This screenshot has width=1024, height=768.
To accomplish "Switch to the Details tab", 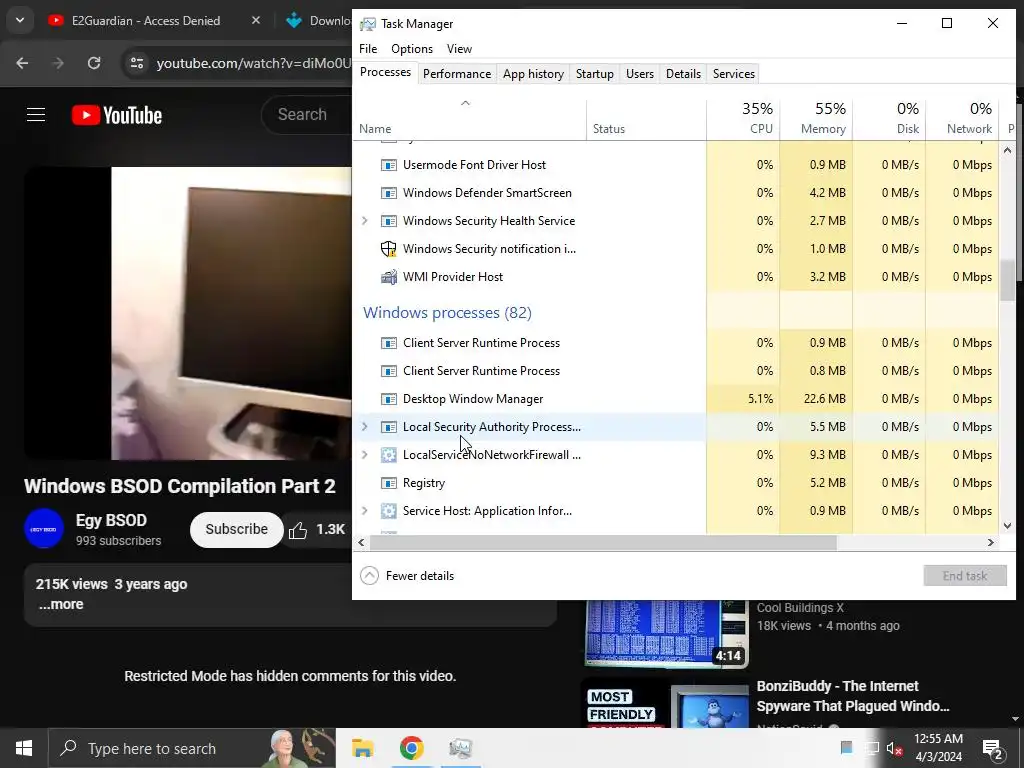I will coord(683,74).
